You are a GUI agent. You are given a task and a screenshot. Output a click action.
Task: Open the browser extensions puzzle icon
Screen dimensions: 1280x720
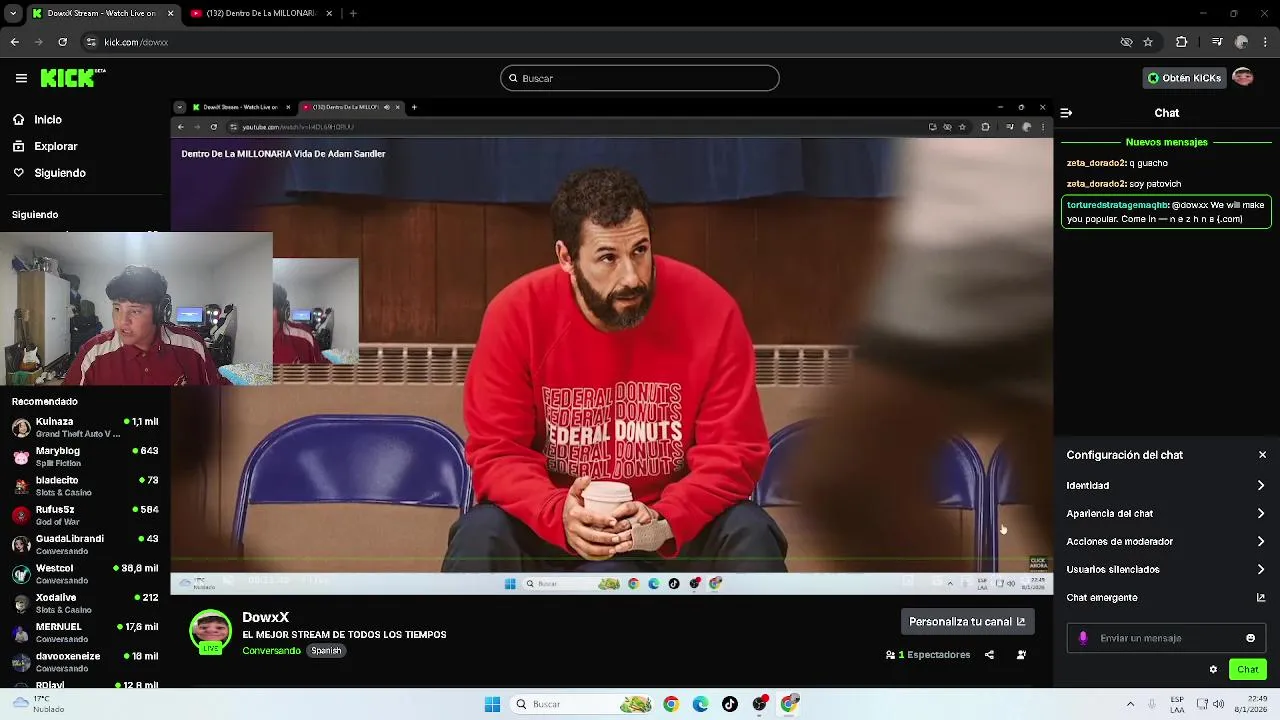pyautogui.click(x=1181, y=42)
